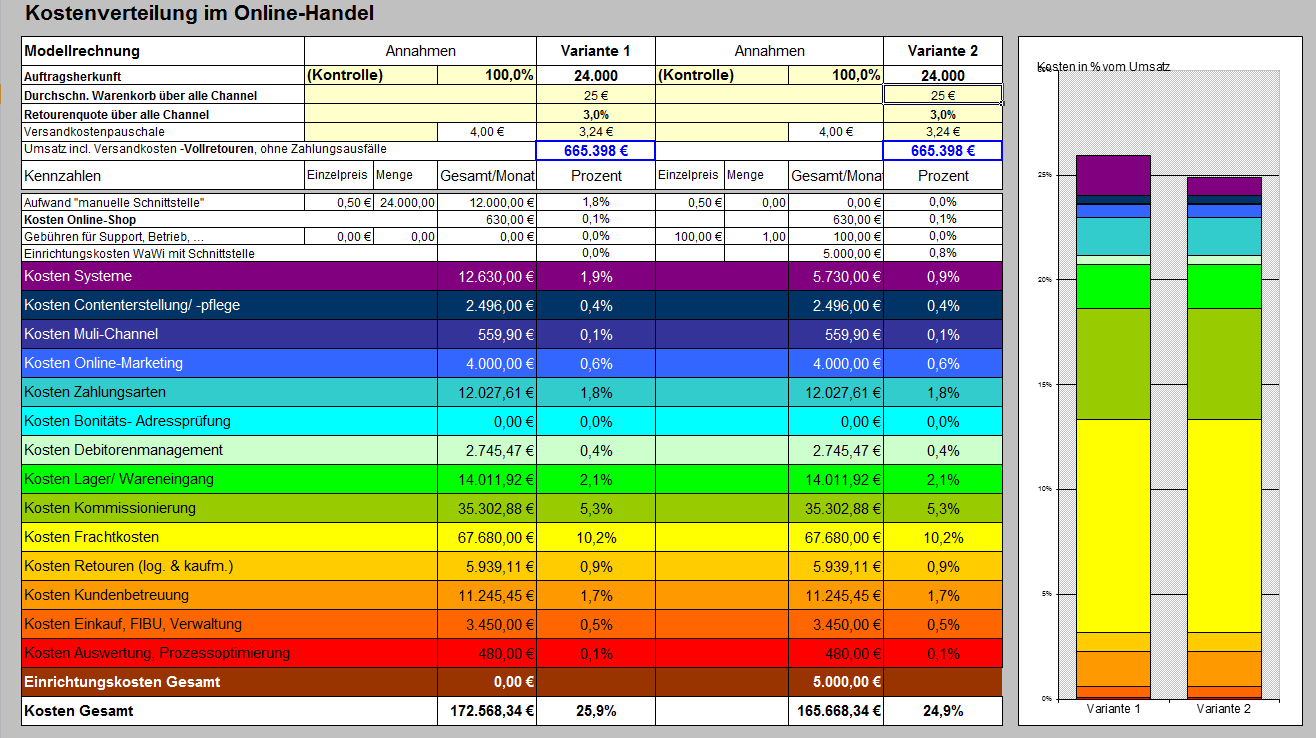Click olive-green segment of Variante 1 chart bar

(1113, 363)
